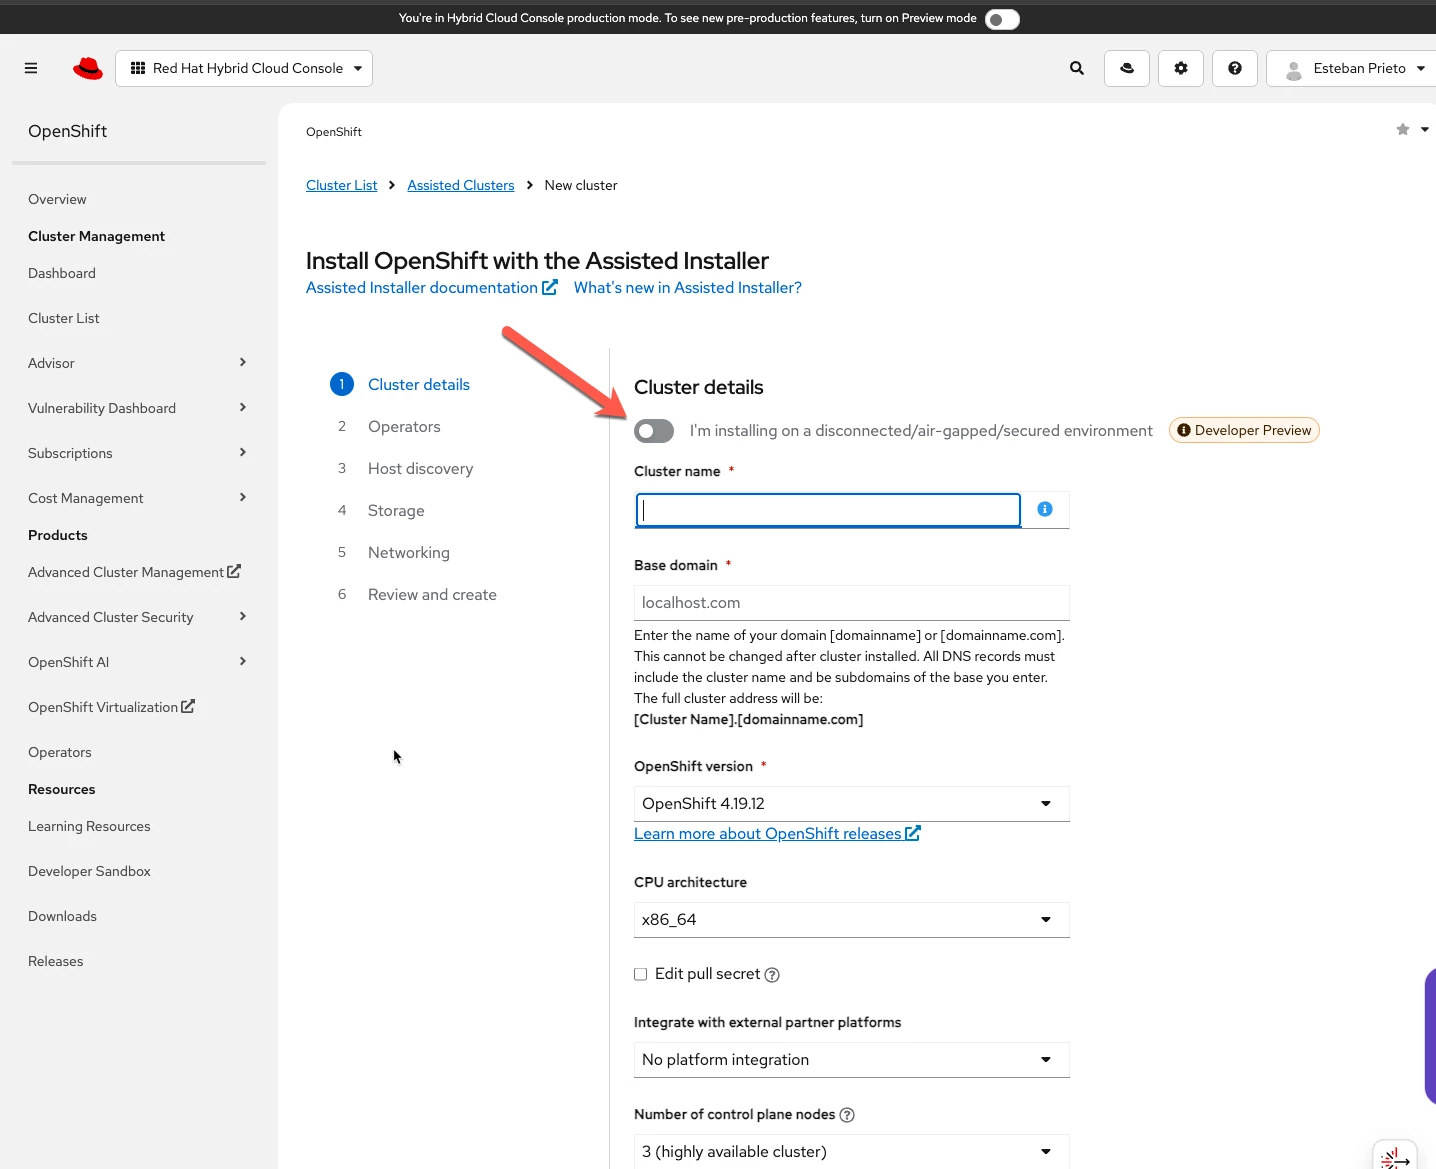Open number of control plane nodes dropdown
This screenshot has height=1169, width=1436.
coord(852,1151)
